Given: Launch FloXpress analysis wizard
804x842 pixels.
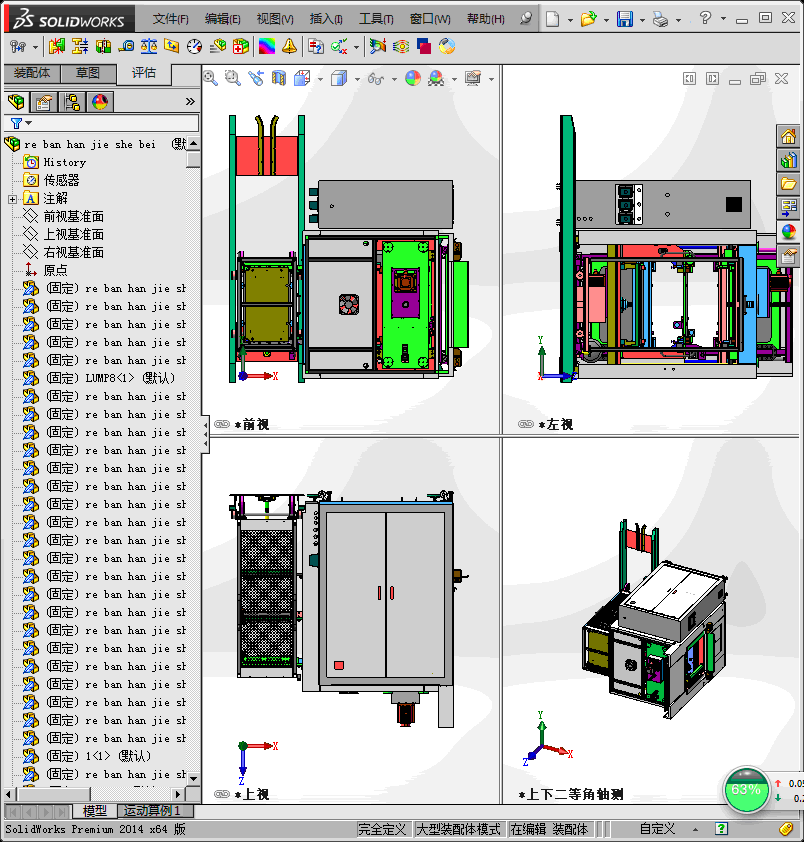Looking at the screenshot, I should (401, 47).
